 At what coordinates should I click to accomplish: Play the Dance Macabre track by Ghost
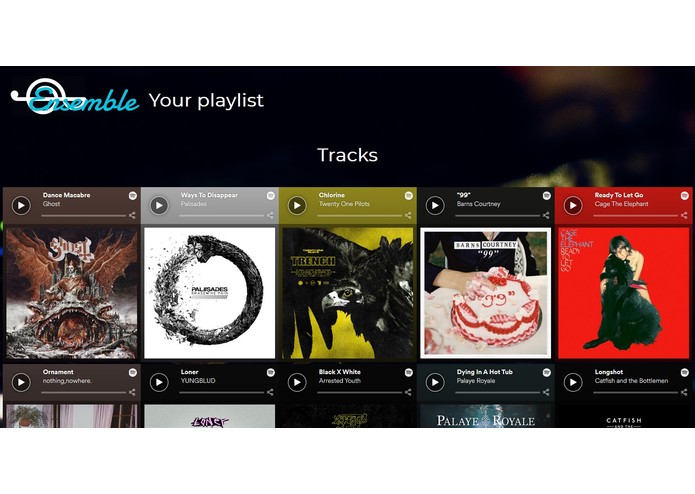click(21, 205)
